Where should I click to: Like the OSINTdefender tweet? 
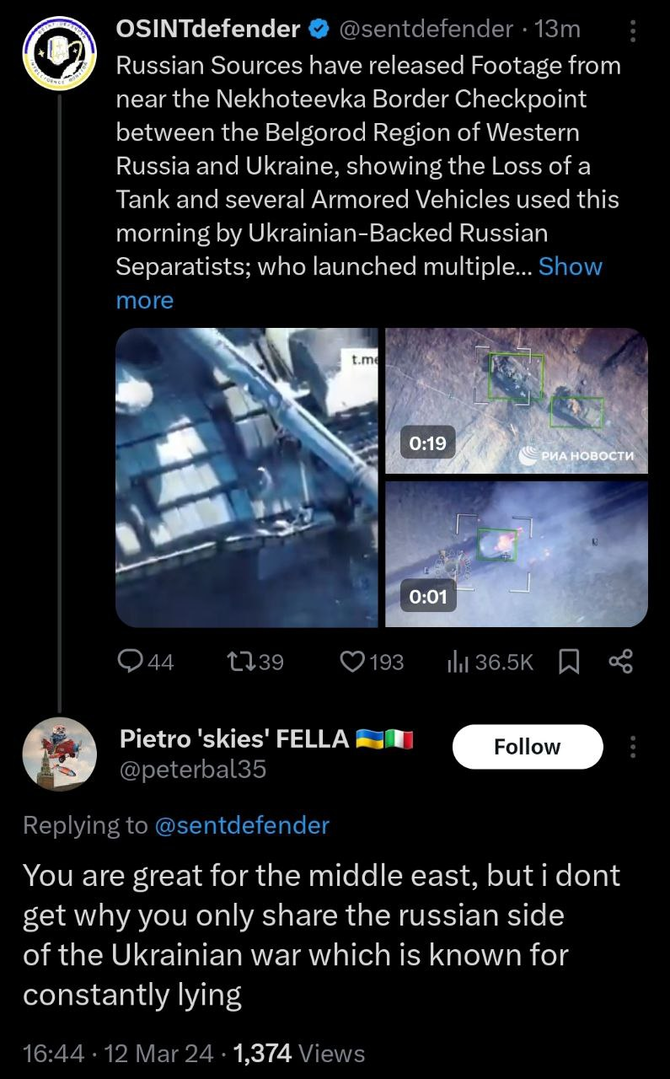point(353,661)
